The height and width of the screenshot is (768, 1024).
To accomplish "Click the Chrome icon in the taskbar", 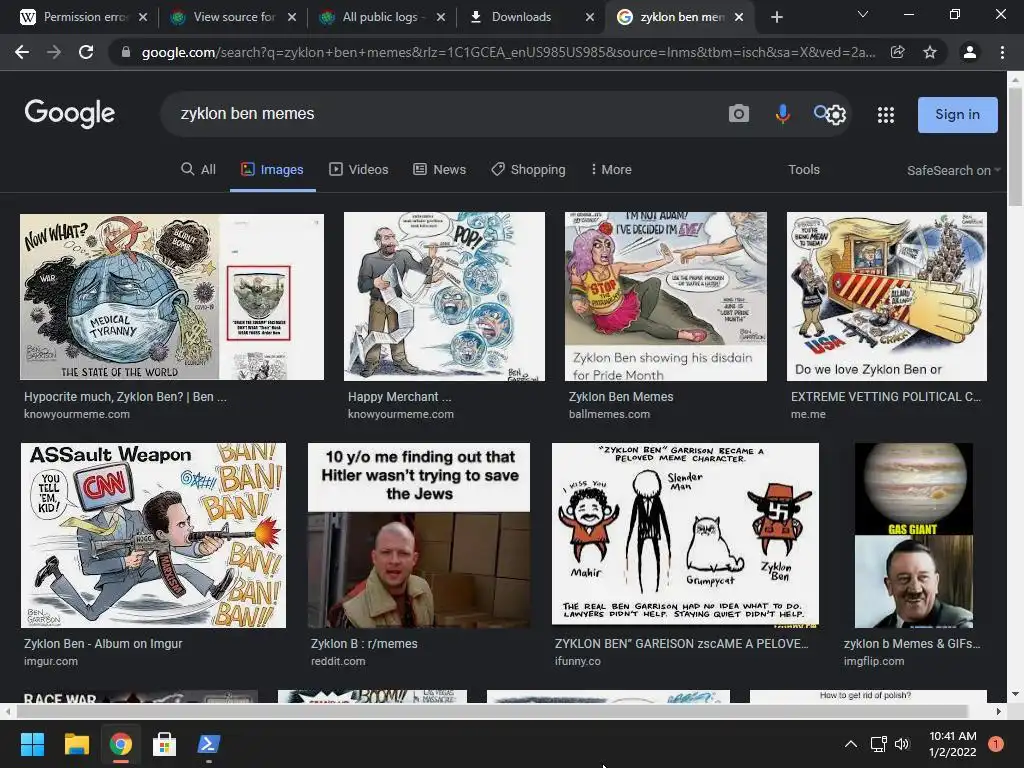I will (x=121, y=744).
